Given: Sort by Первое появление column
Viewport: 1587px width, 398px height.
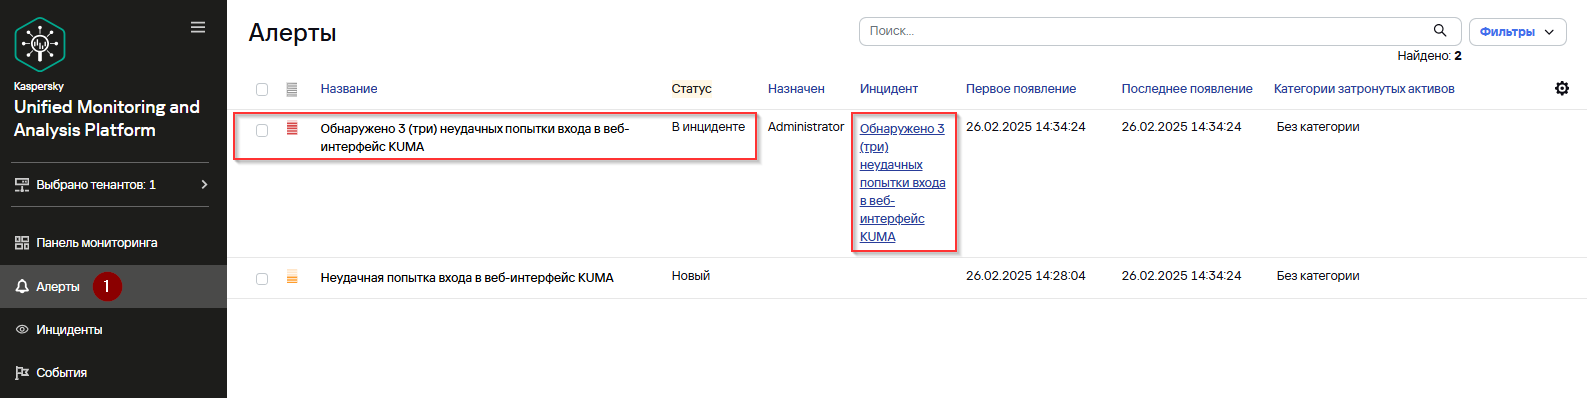Looking at the screenshot, I should point(1021,89).
